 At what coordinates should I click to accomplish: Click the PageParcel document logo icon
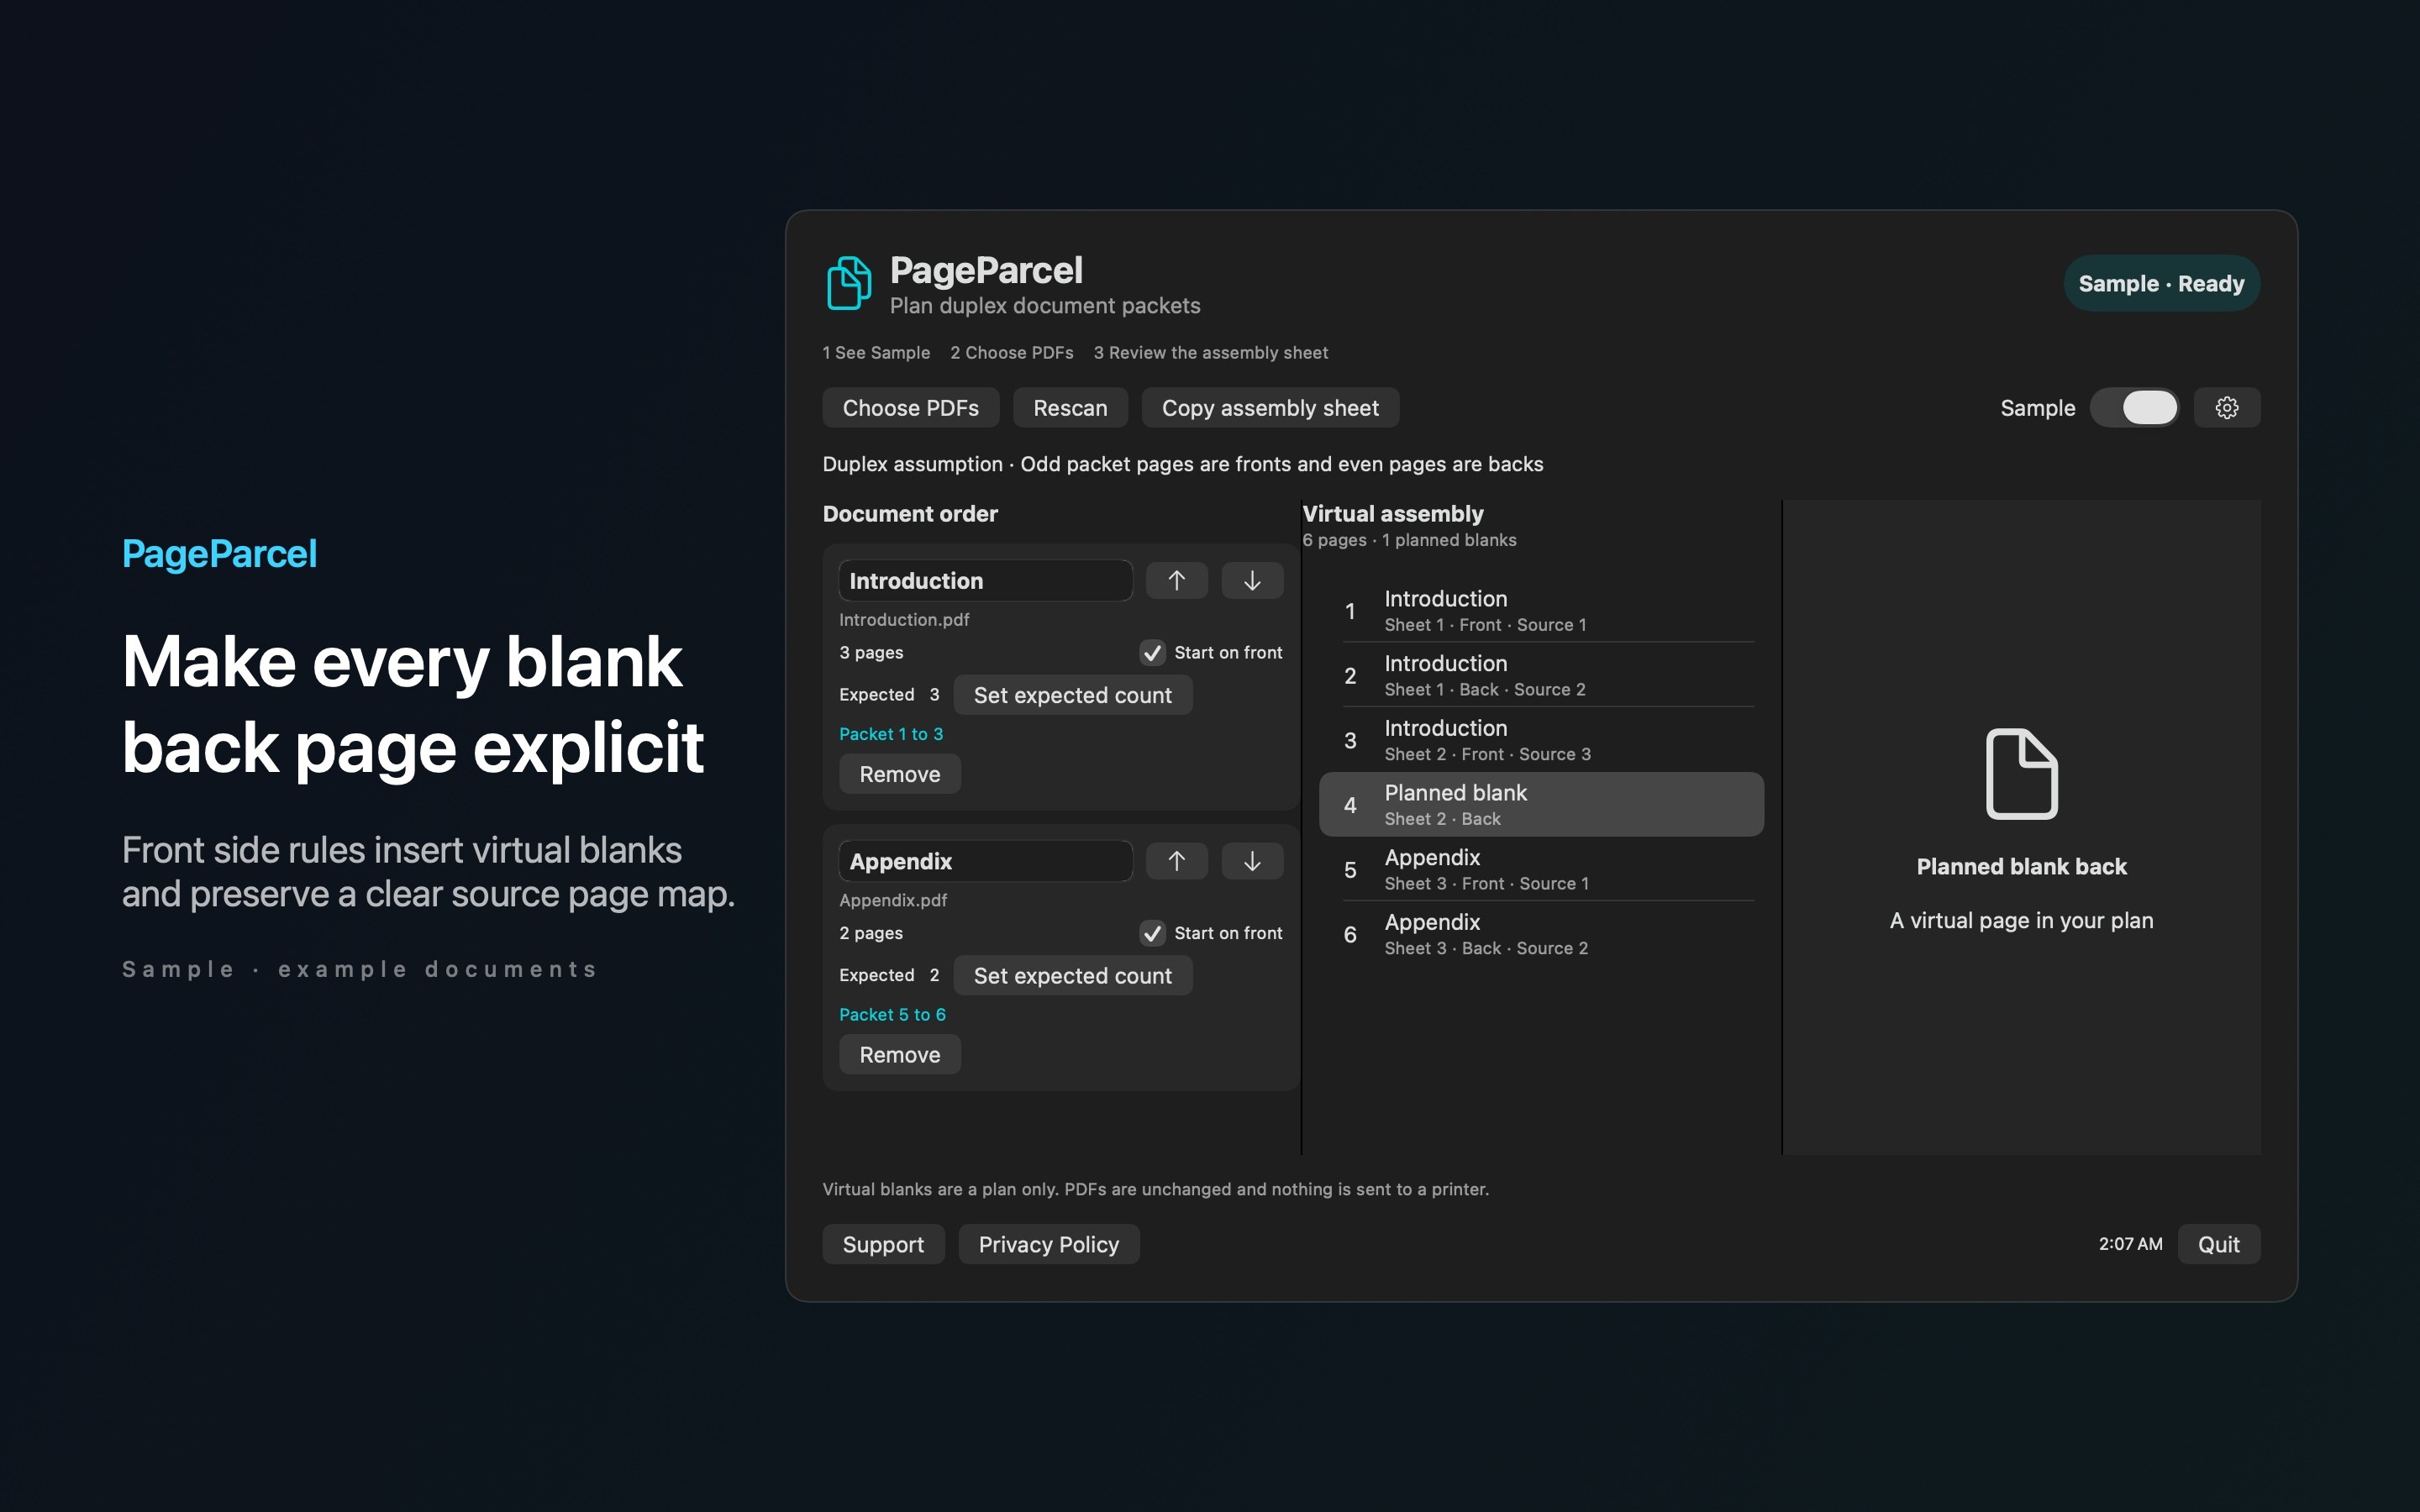[849, 283]
